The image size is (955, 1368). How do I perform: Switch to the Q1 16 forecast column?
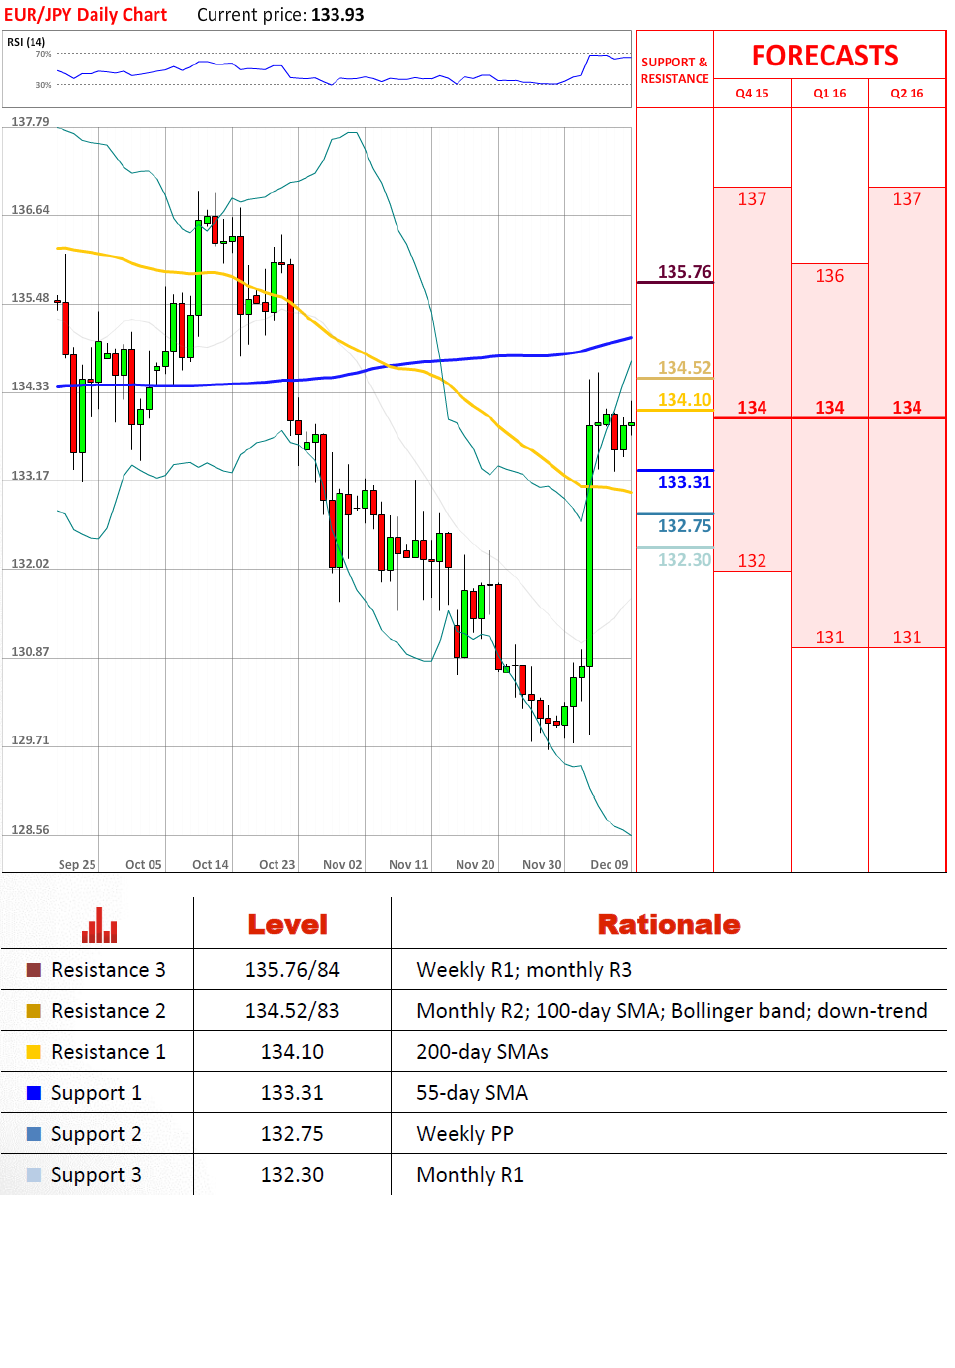pyautogui.click(x=829, y=93)
